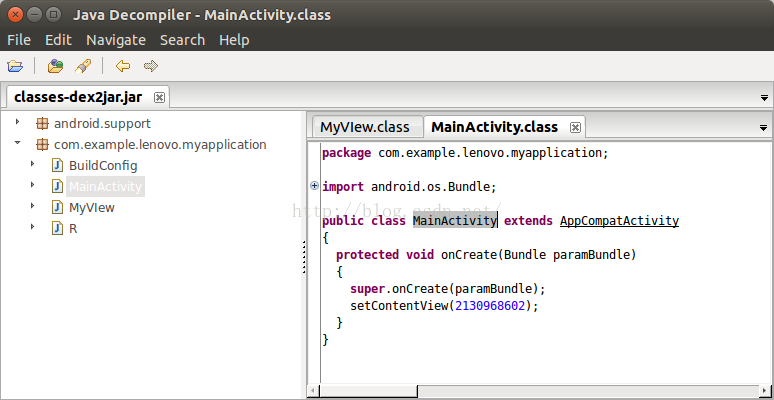Go forward with the right arrow icon
Image resolution: width=774 pixels, height=400 pixels.
coord(151,66)
